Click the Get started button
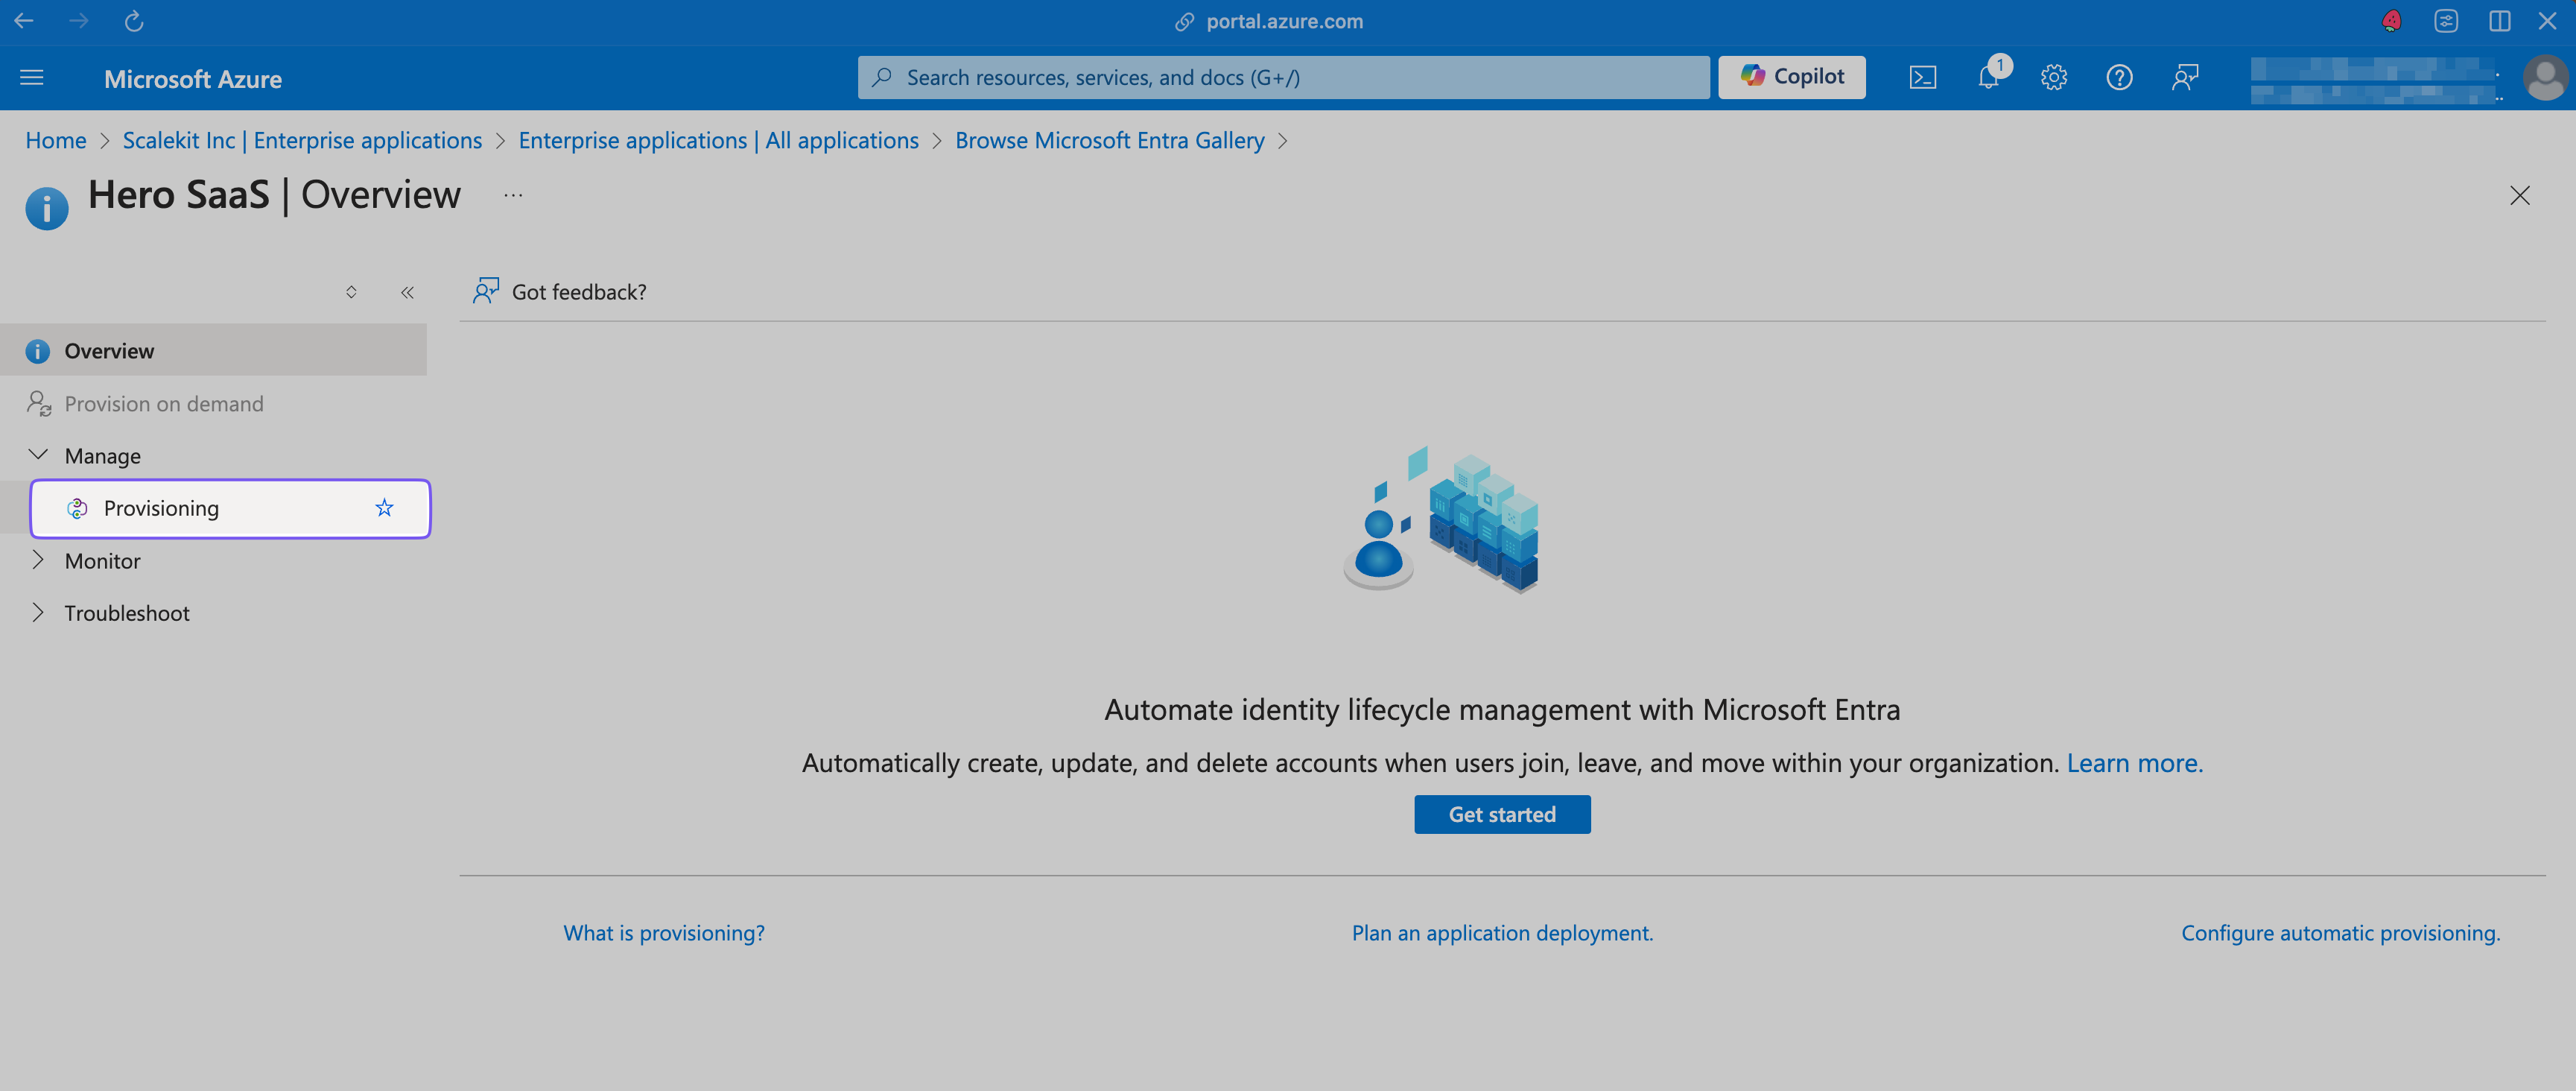Screen dimensions: 2576x1091 coord(1501,814)
